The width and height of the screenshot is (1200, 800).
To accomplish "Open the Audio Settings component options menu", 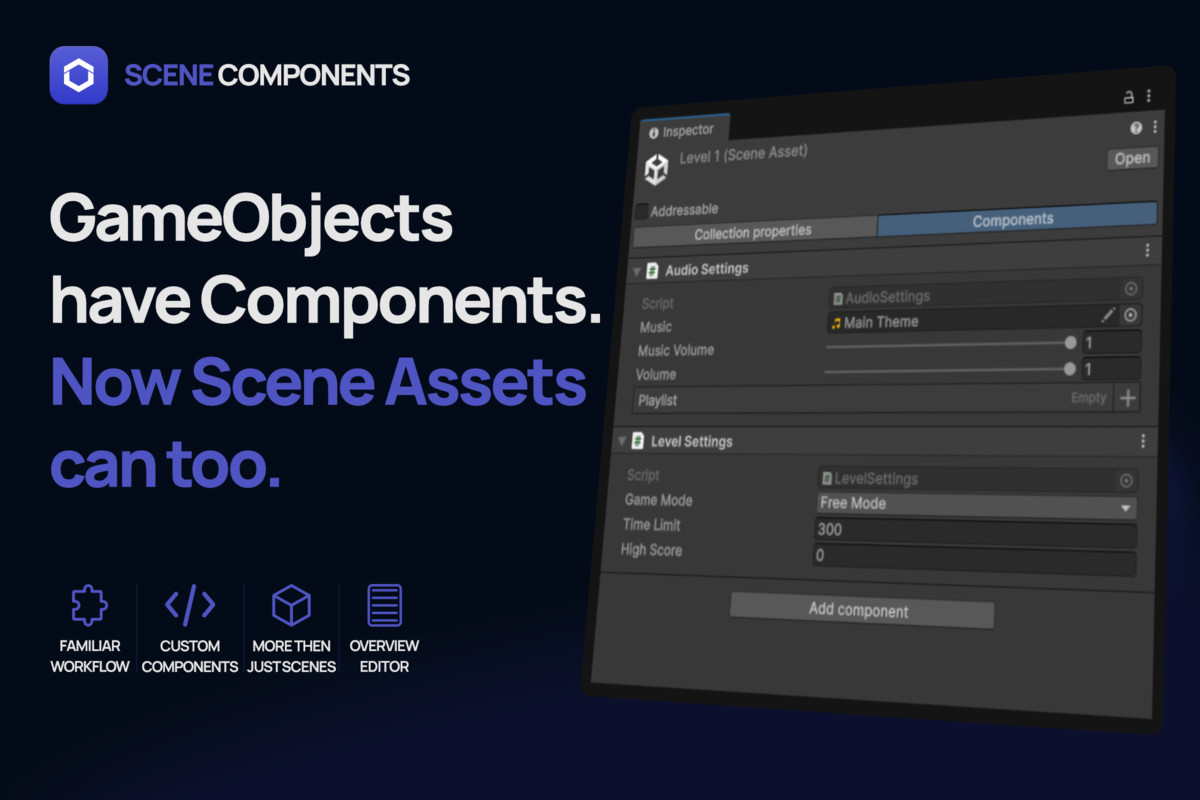I will pos(1147,250).
